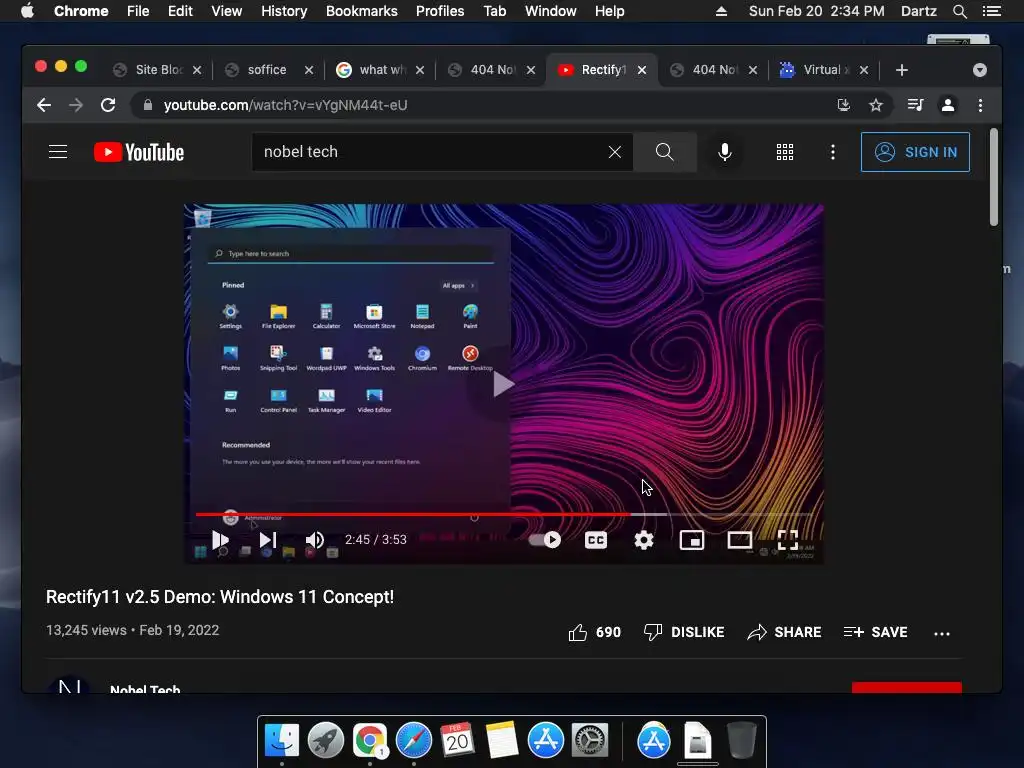The image size is (1024, 768).
Task: Open a new browser tab
Action: click(x=902, y=70)
